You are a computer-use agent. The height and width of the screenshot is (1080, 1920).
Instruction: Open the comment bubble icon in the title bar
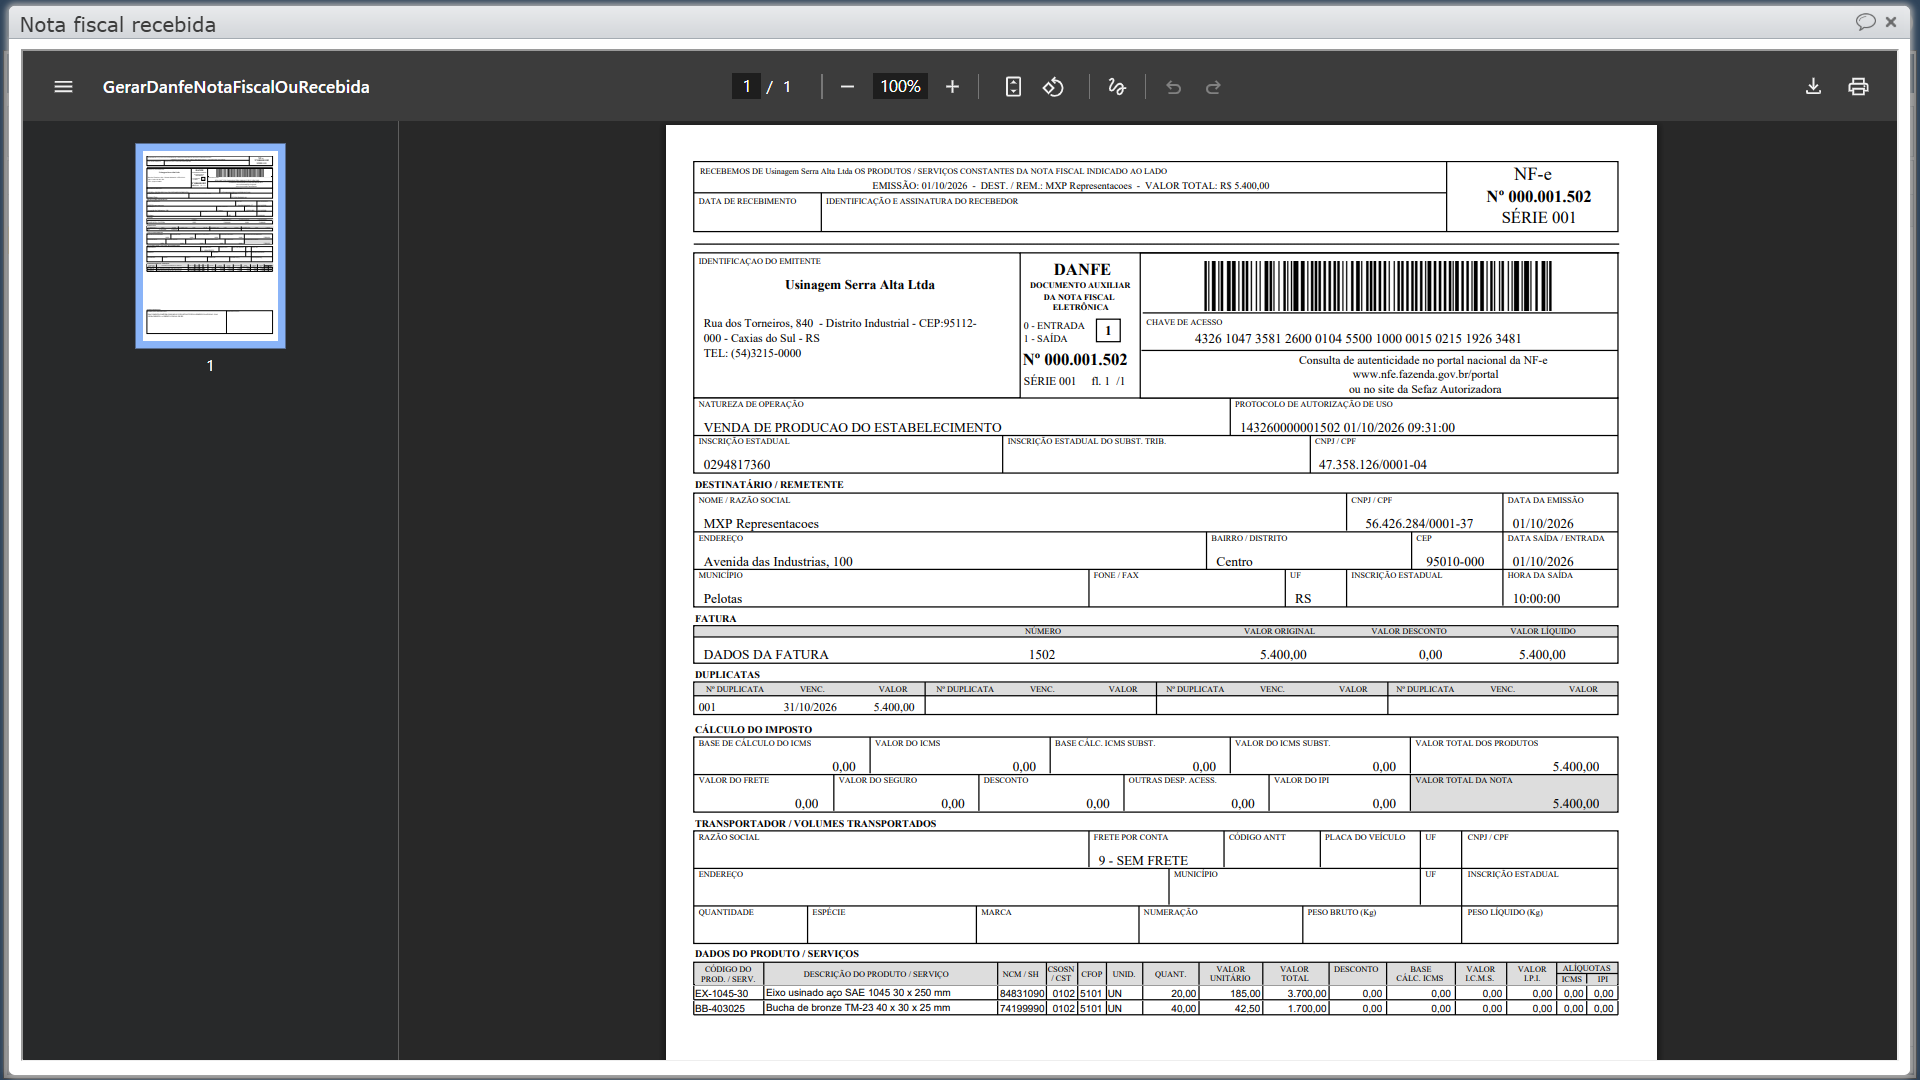tap(1865, 22)
